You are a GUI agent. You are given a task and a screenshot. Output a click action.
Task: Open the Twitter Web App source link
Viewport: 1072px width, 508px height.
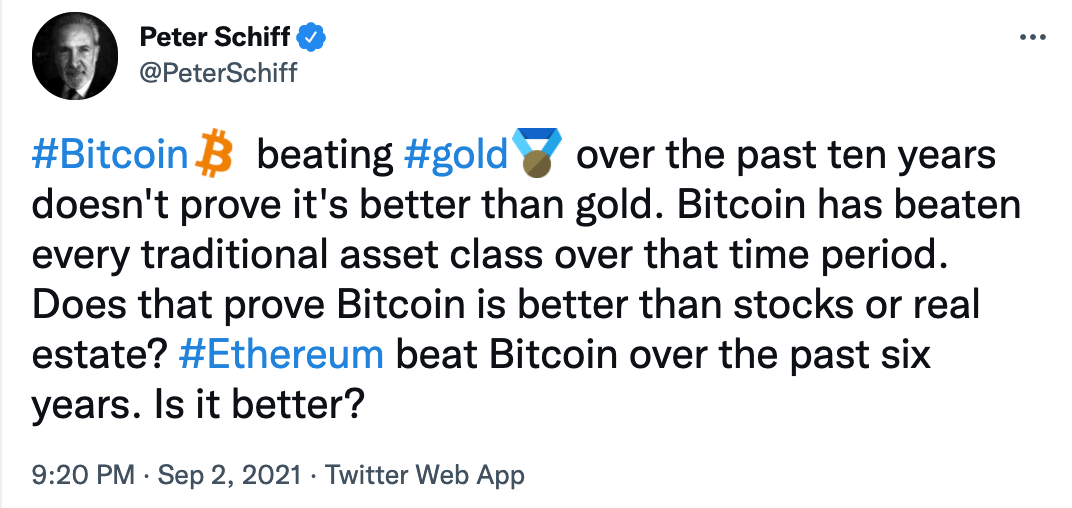[x=425, y=475]
